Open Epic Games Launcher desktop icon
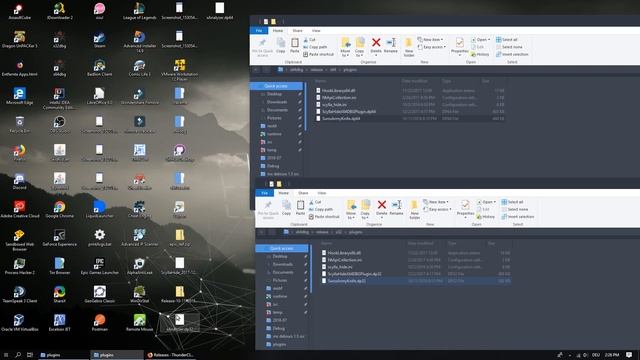Image resolution: width=640 pixels, height=360 pixels. pyautogui.click(x=99, y=266)
